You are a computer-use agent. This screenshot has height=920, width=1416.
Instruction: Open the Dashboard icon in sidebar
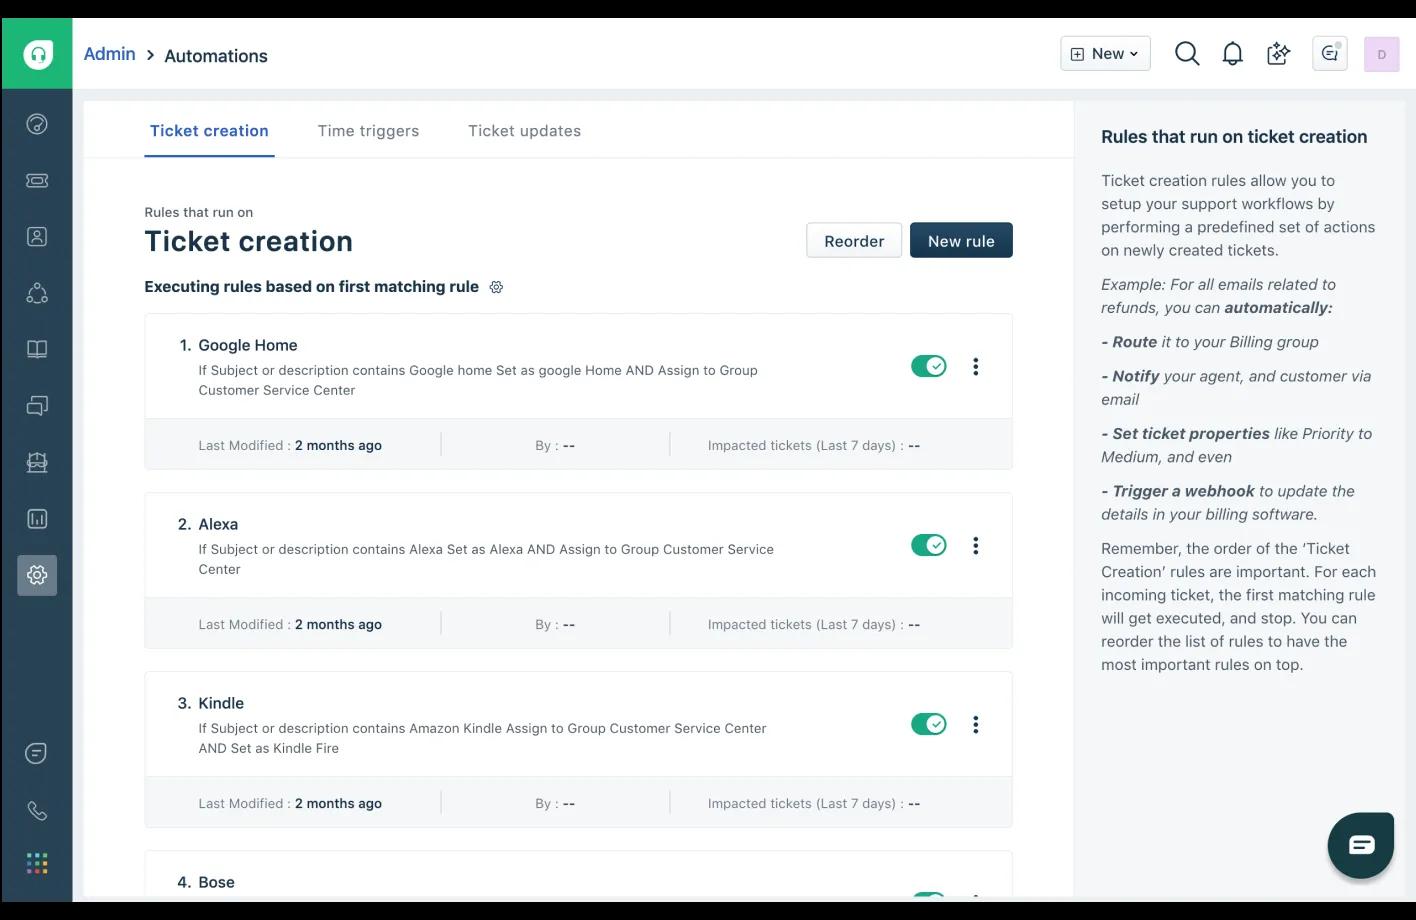[x=37, y=124]
